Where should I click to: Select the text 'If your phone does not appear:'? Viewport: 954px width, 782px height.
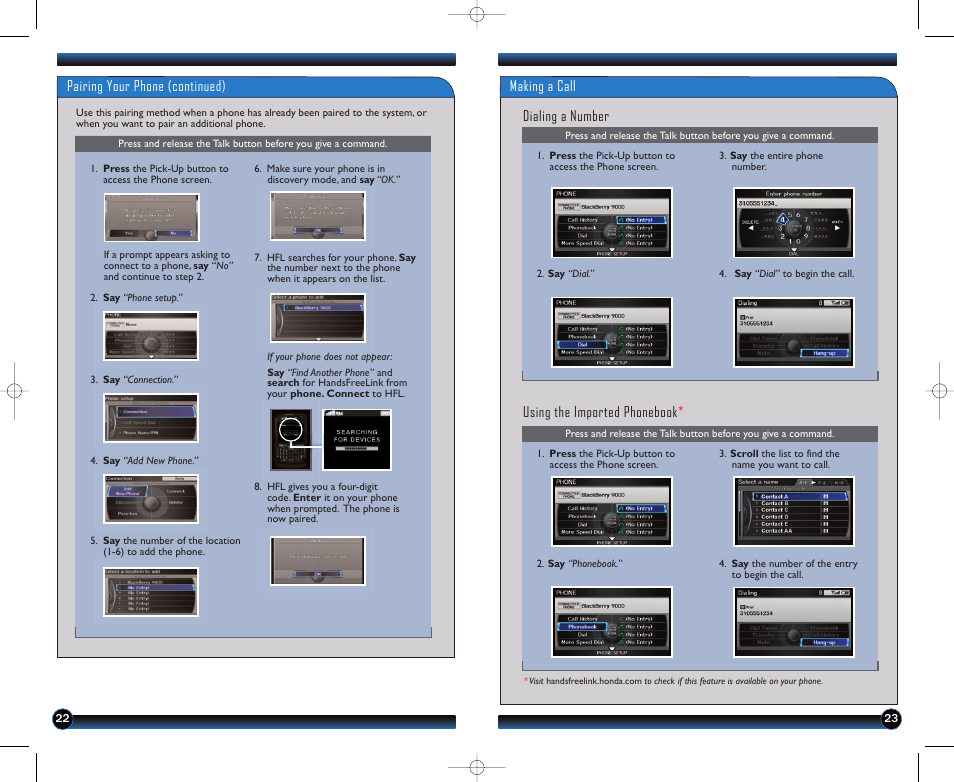[330, 357]
